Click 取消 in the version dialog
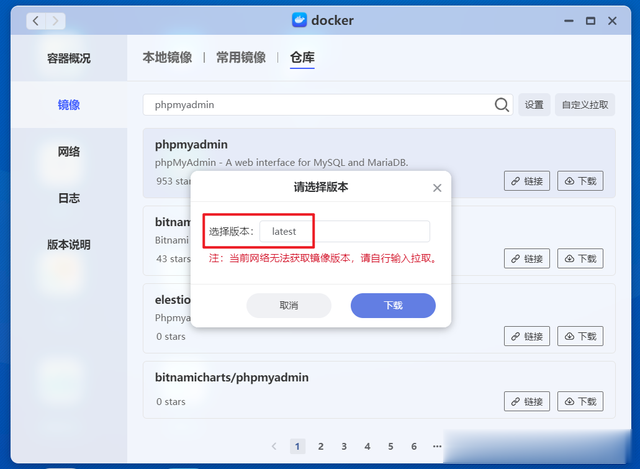 pos(289,305)
